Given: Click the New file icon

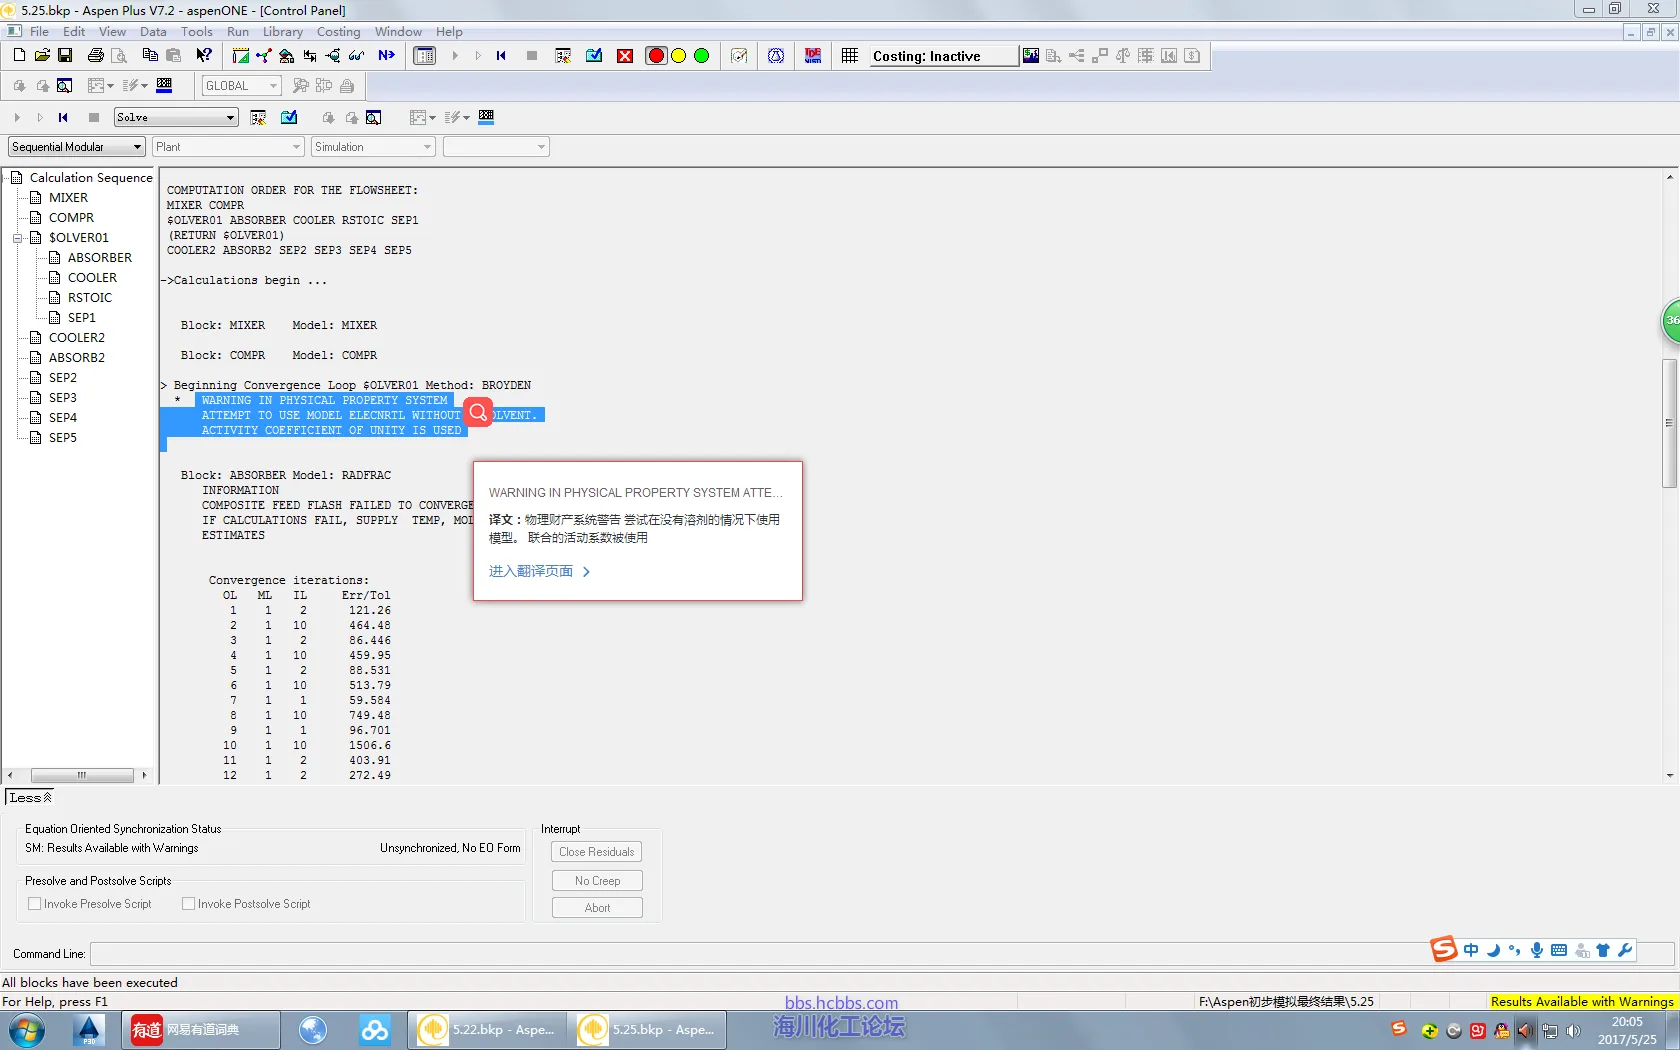Looking at the screenshot, I should tap(19, 56).
